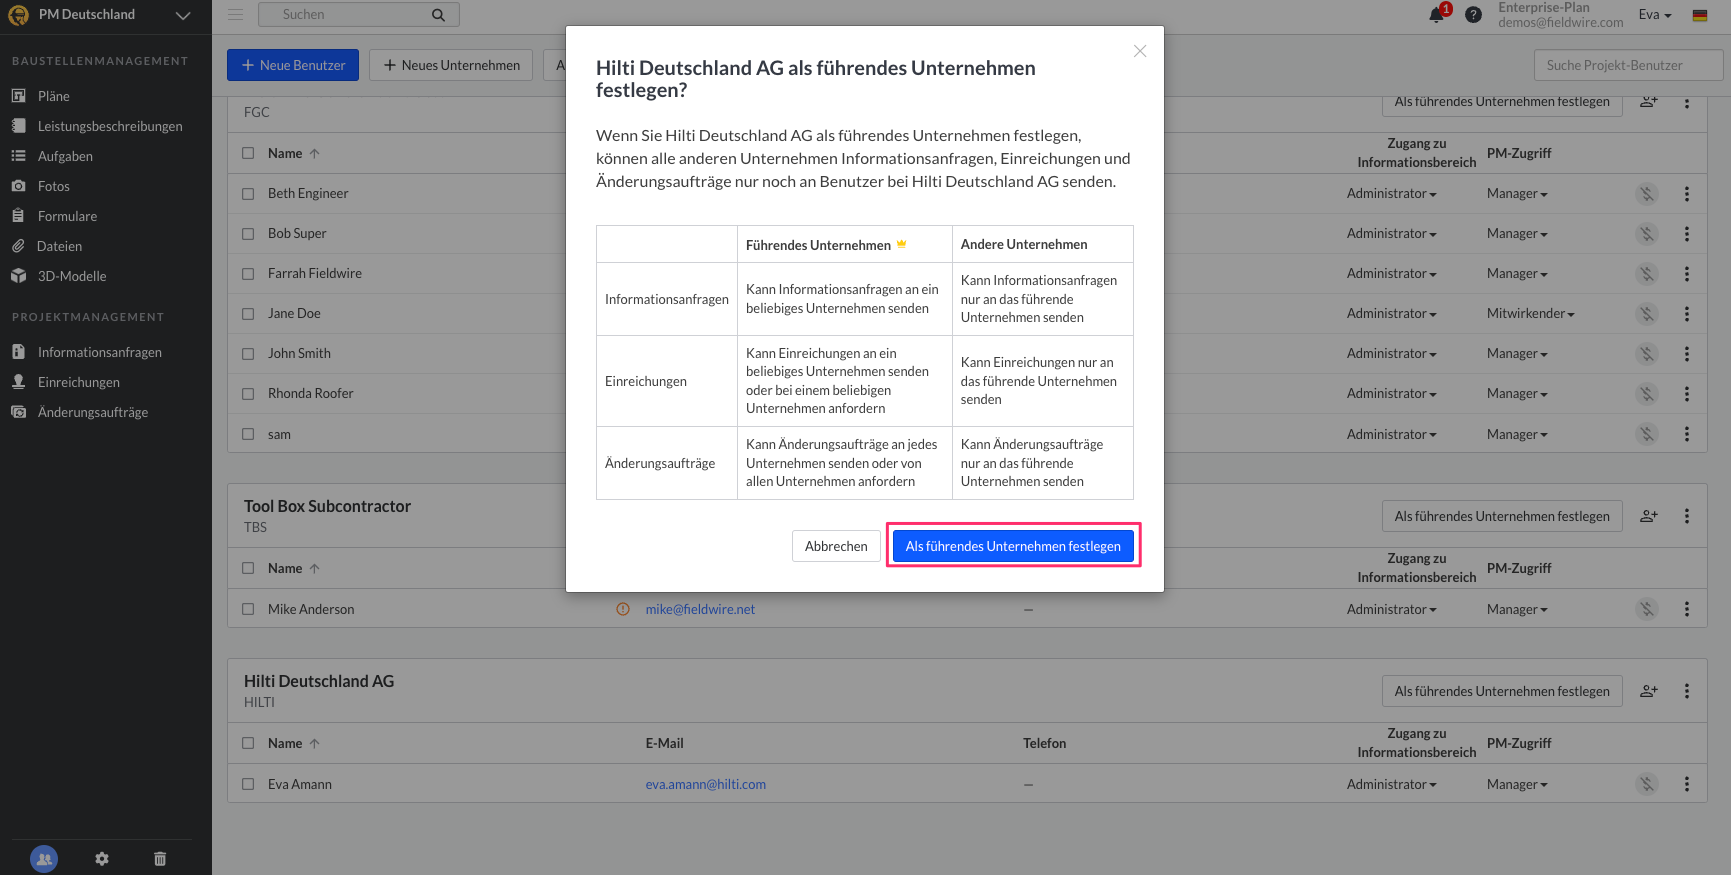
Task: Open Administrator dropdown for Mike Anderson
Action: tap(1391, 609)
